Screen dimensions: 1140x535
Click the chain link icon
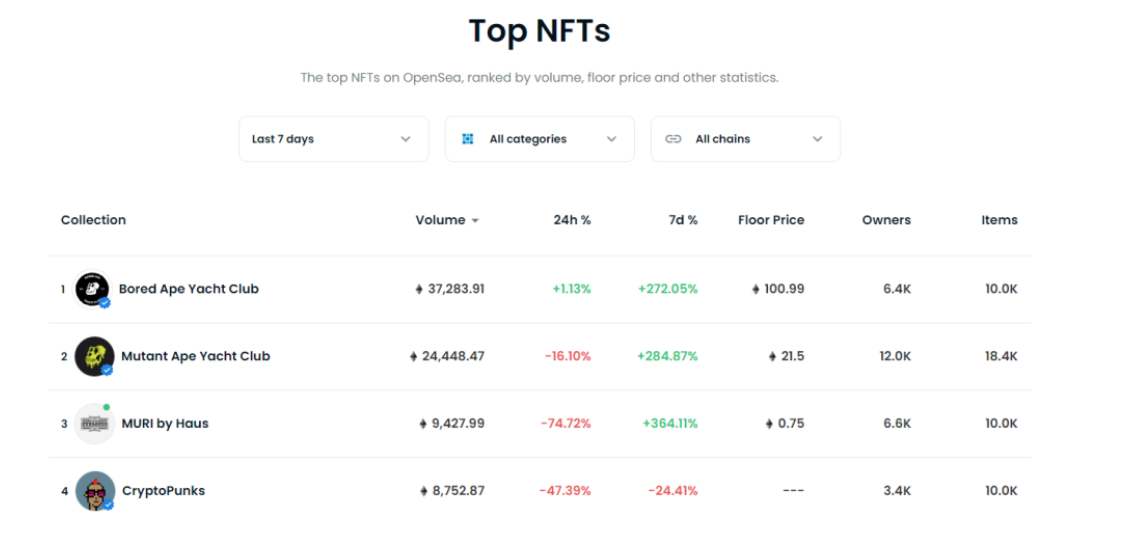(673, 139)
